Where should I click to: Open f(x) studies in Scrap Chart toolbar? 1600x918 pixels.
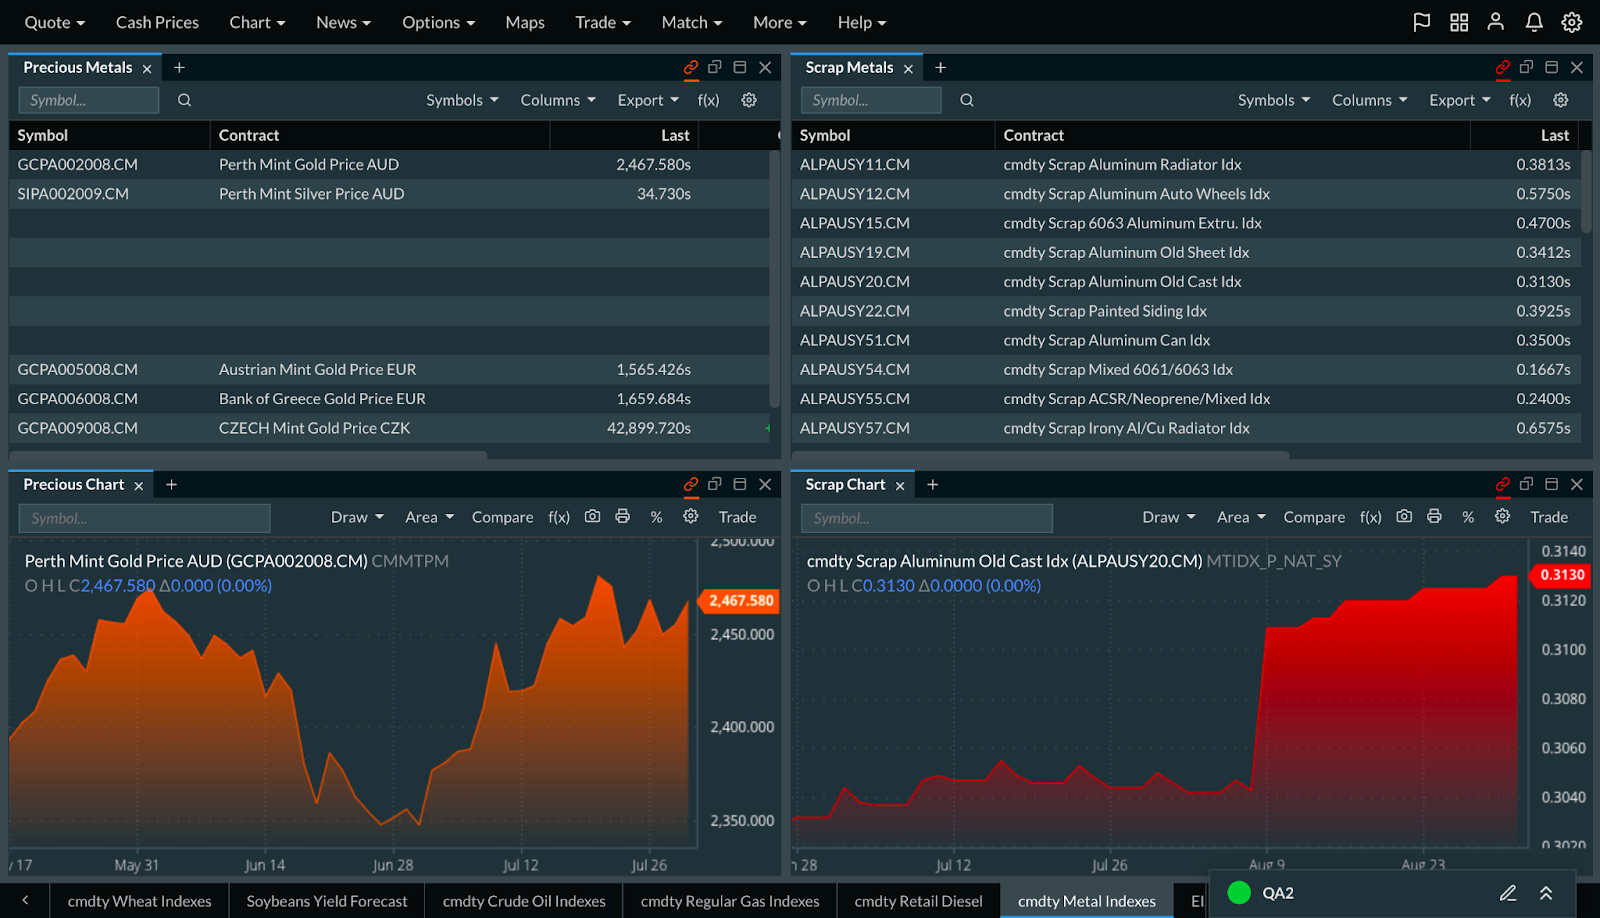(1371, 517)
